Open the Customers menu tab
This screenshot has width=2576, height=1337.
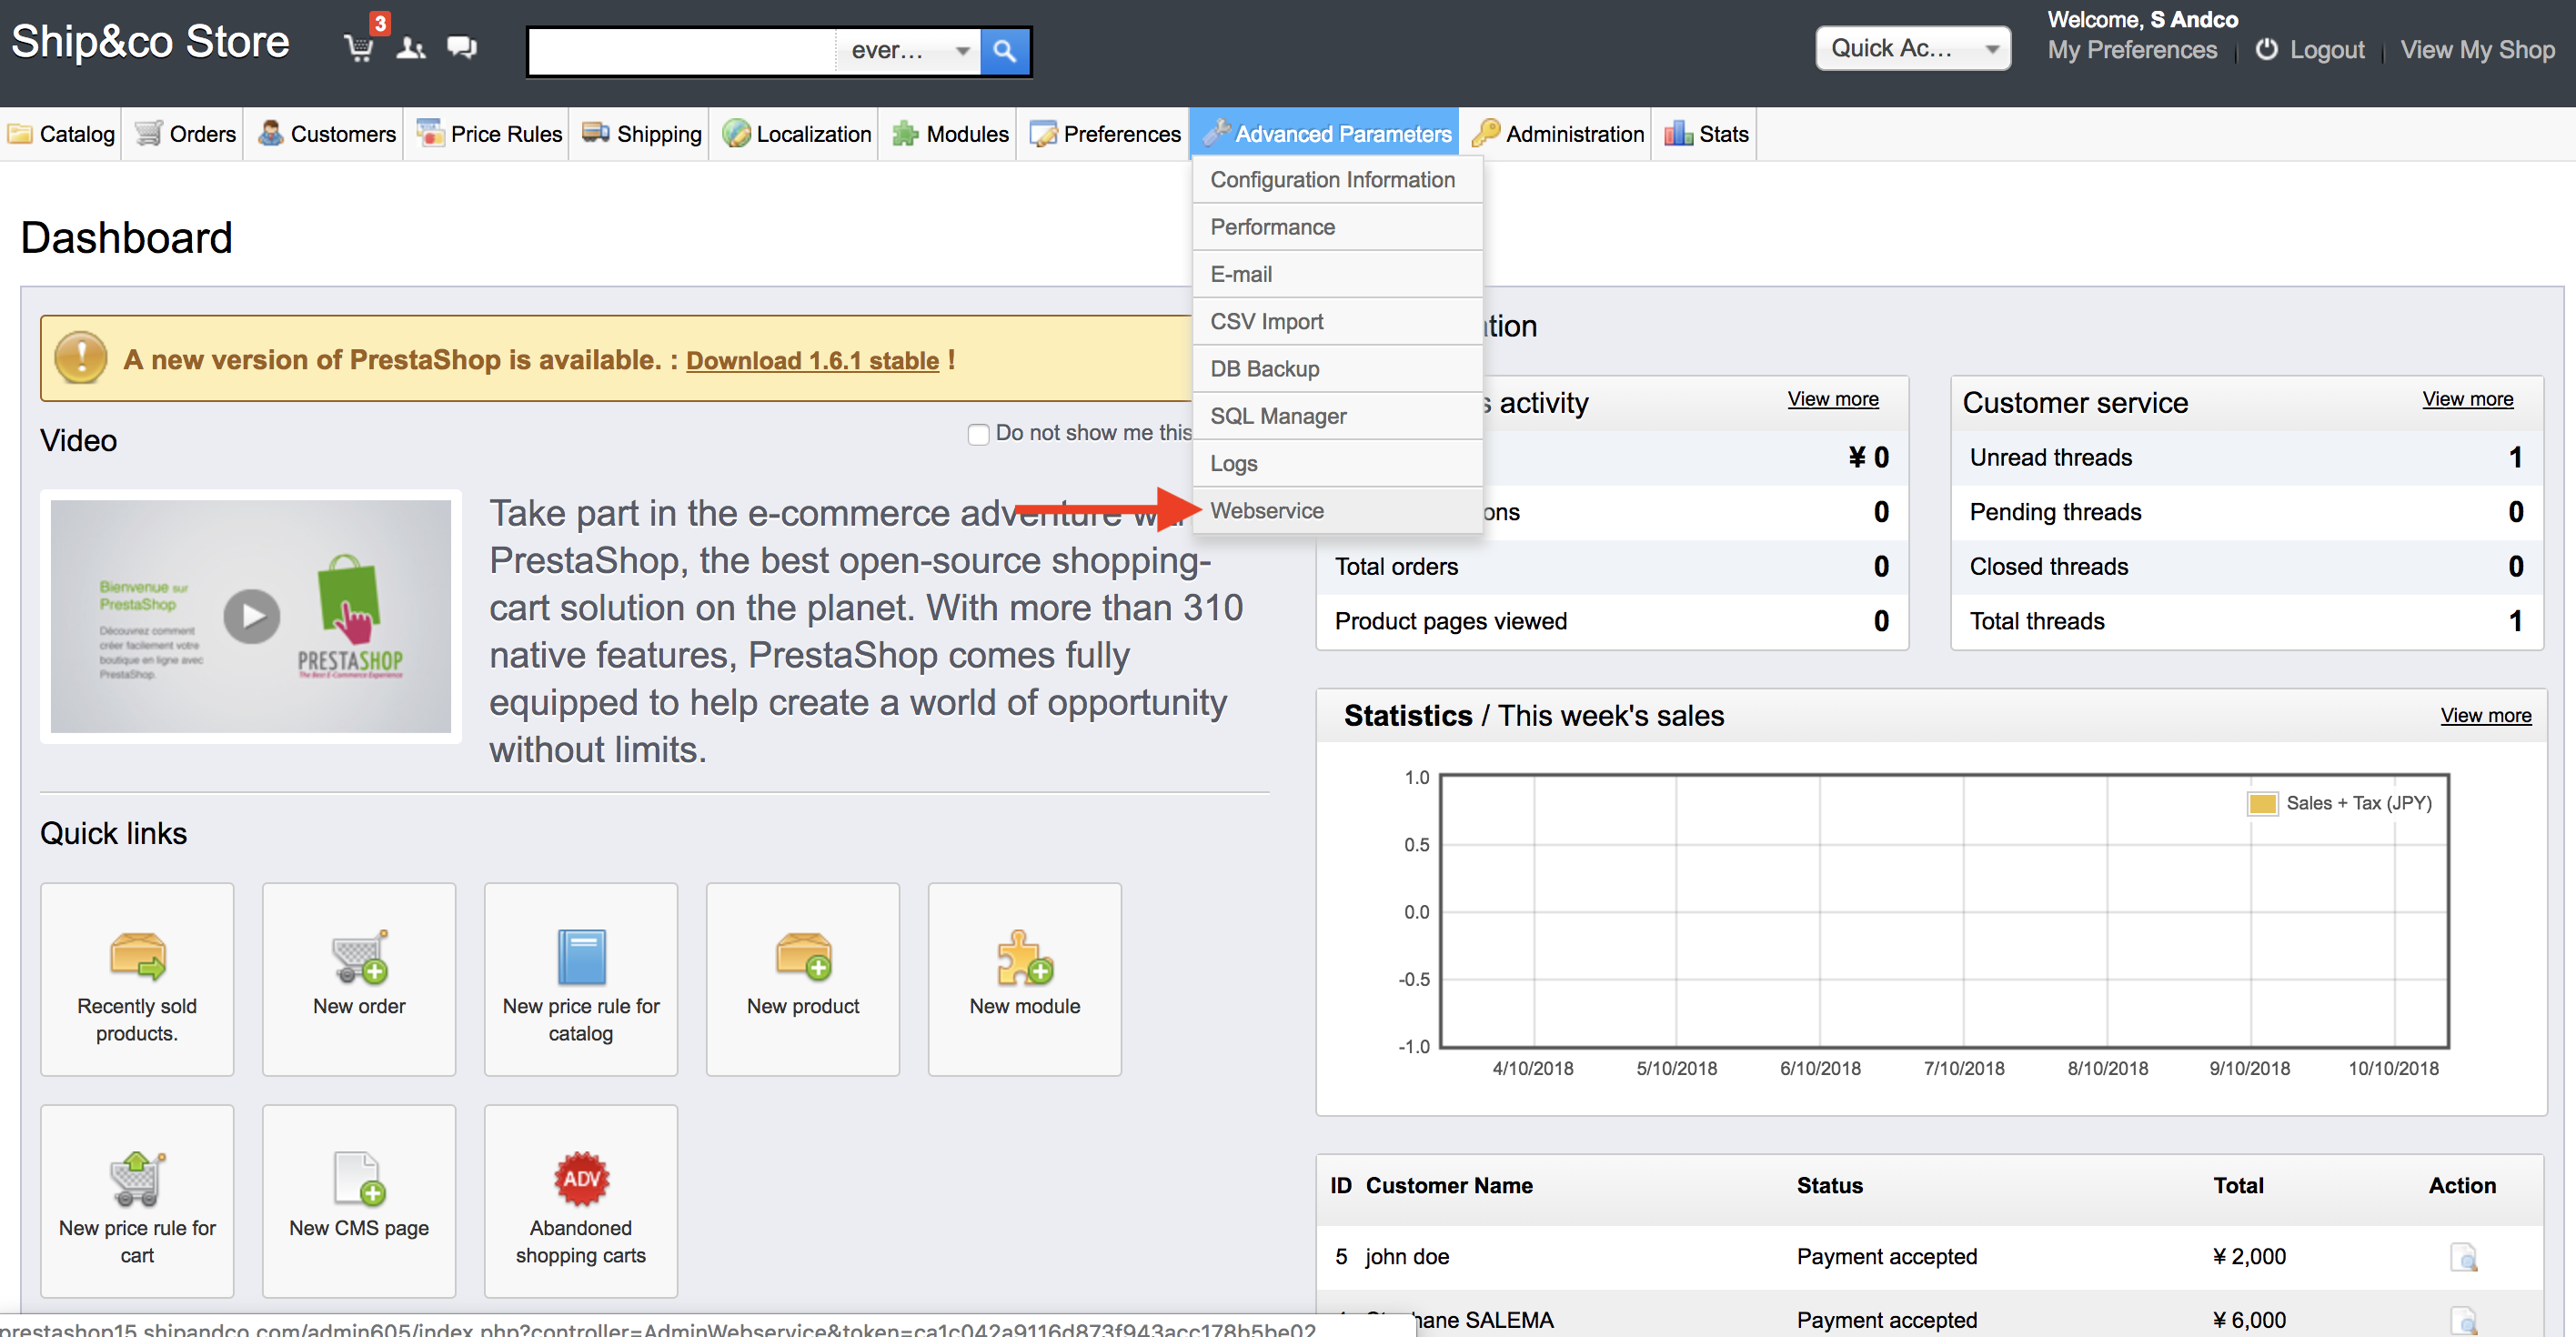point(327,134)
